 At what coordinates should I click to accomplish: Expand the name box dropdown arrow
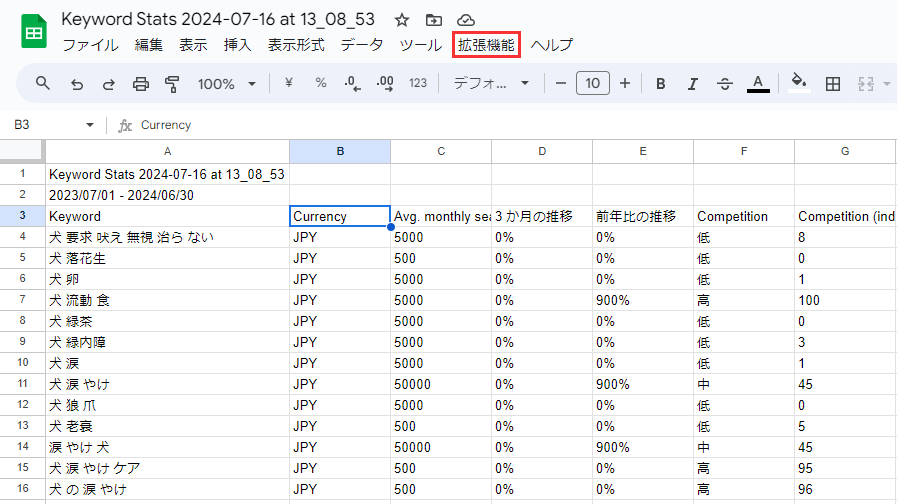click(x=90, y=125)
